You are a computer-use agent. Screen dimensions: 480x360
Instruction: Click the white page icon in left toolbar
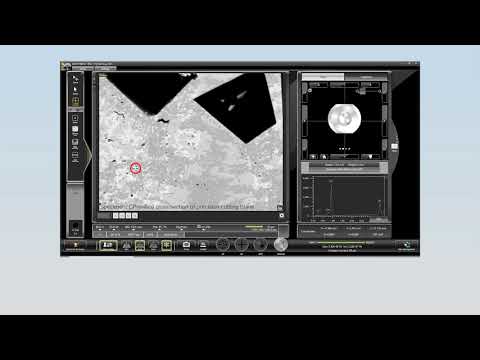point(75,129)
